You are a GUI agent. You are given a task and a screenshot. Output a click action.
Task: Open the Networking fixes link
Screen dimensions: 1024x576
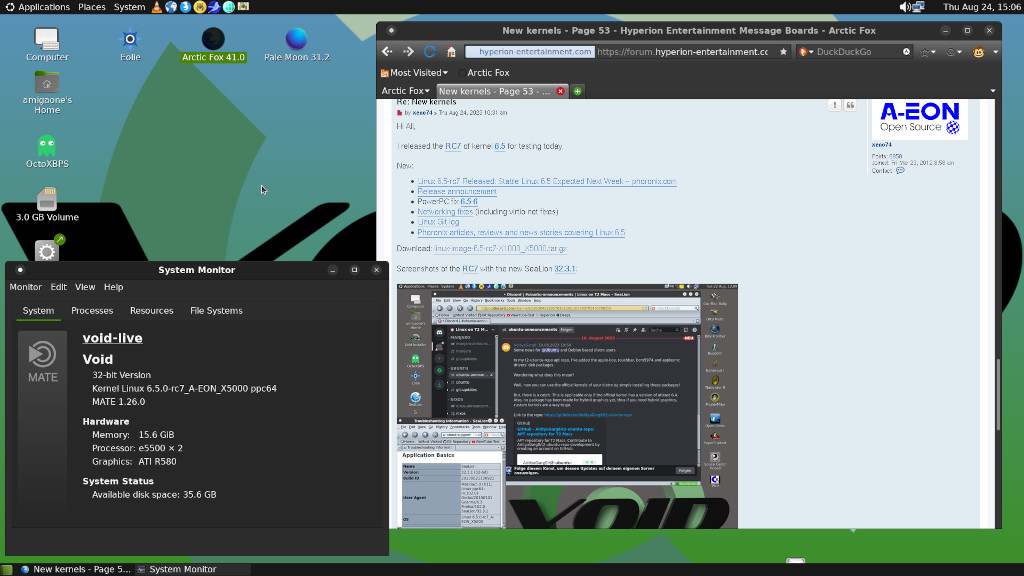coord(445,212)
